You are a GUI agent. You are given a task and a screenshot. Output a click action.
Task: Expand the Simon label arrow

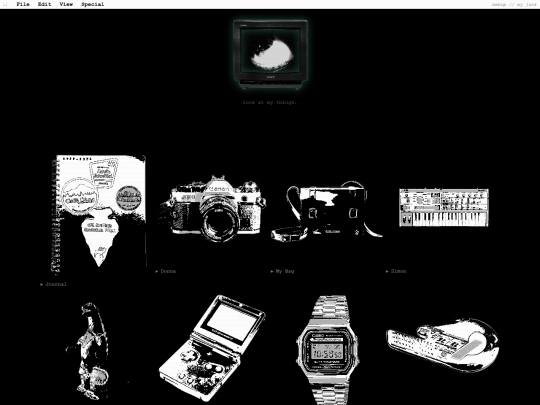pos(387,271)
